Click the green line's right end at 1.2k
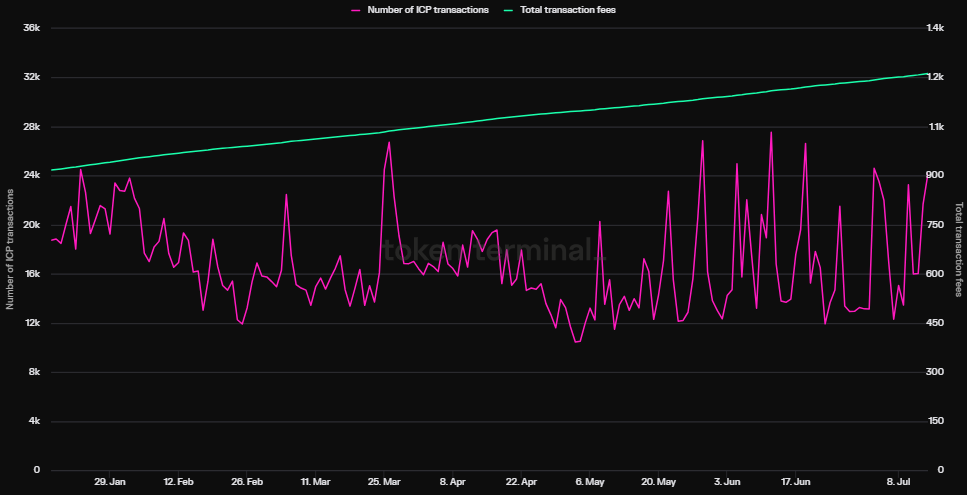This screenshot has width=967, height=495. 927,73
